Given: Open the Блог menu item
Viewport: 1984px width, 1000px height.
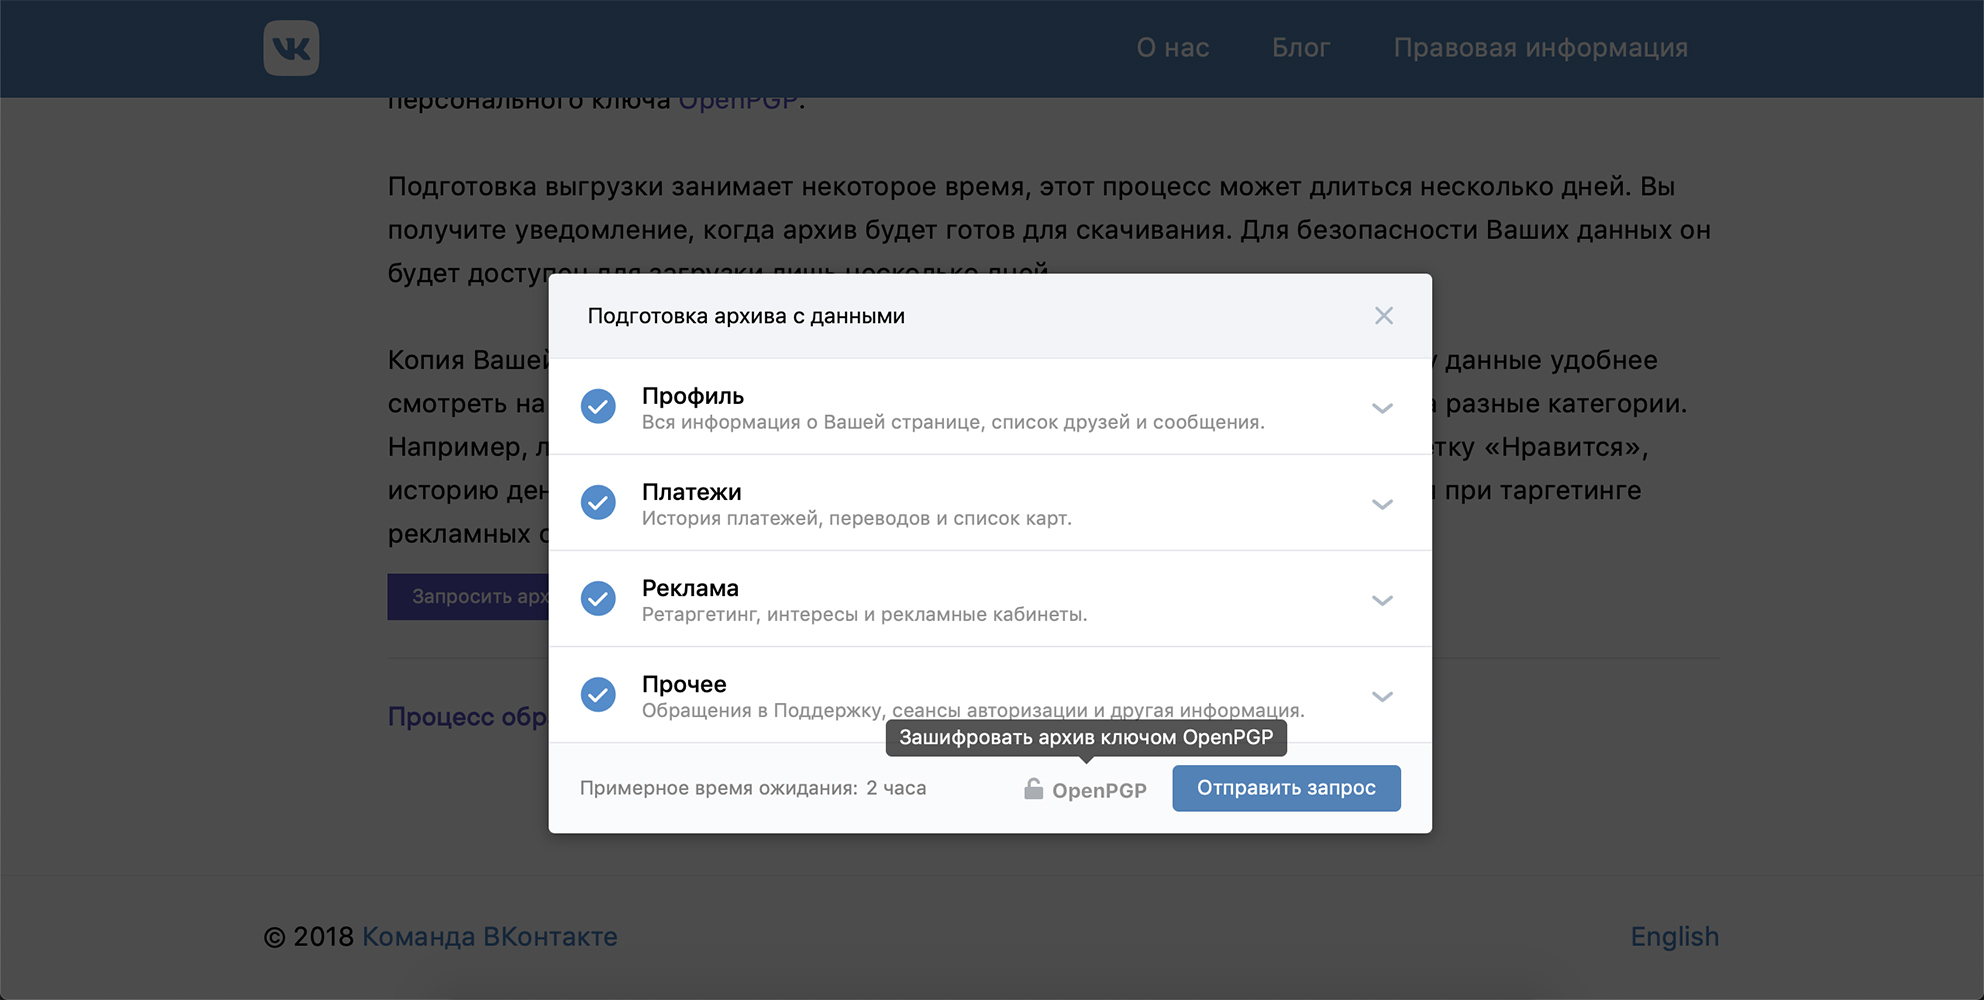Looking at the screenshot, I should [1301, 48].
